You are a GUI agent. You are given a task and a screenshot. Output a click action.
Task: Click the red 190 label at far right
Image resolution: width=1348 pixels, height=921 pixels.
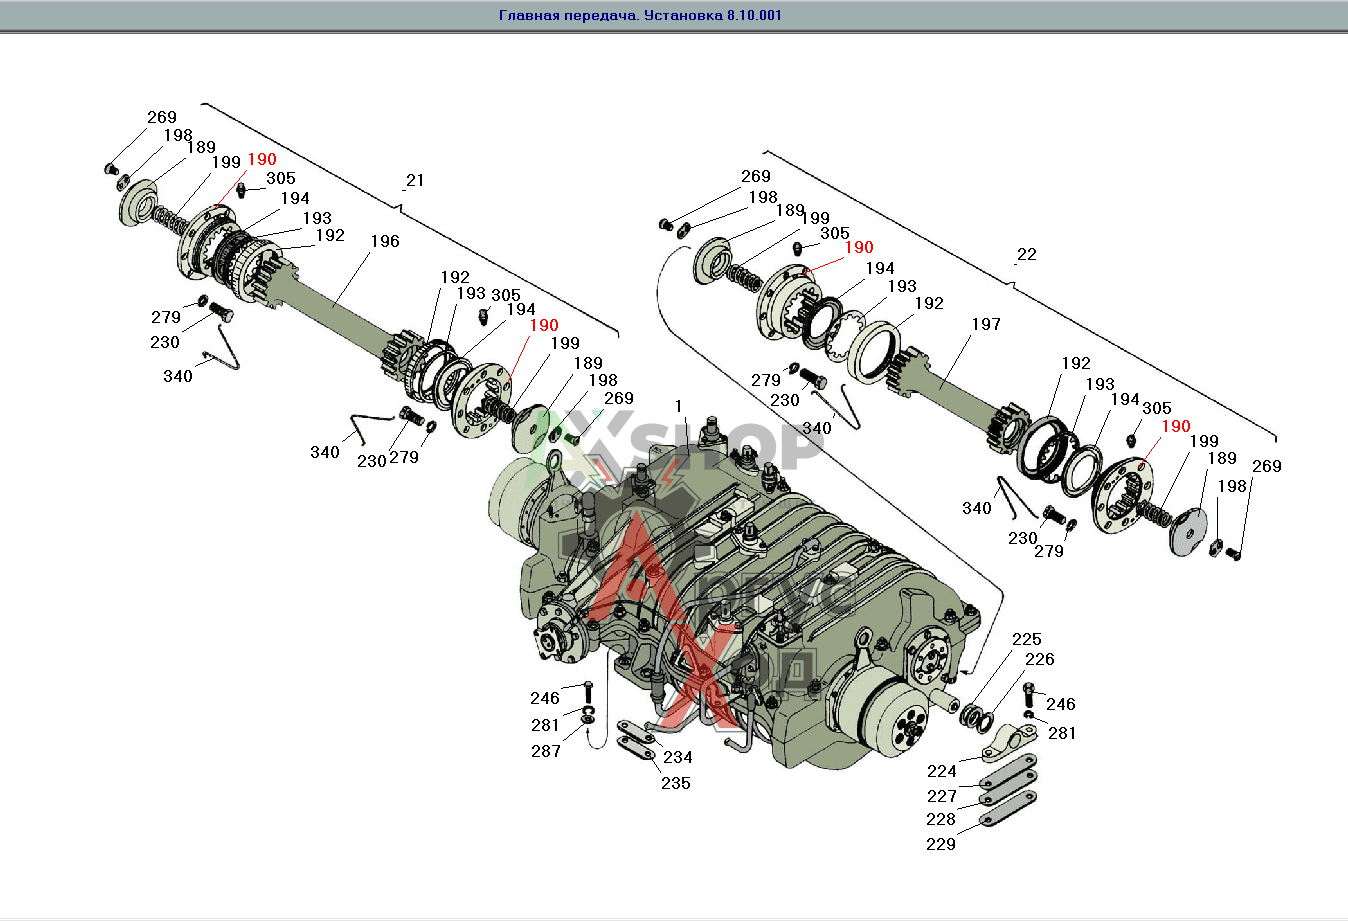pyautogui.click(x=1175, y=426)
